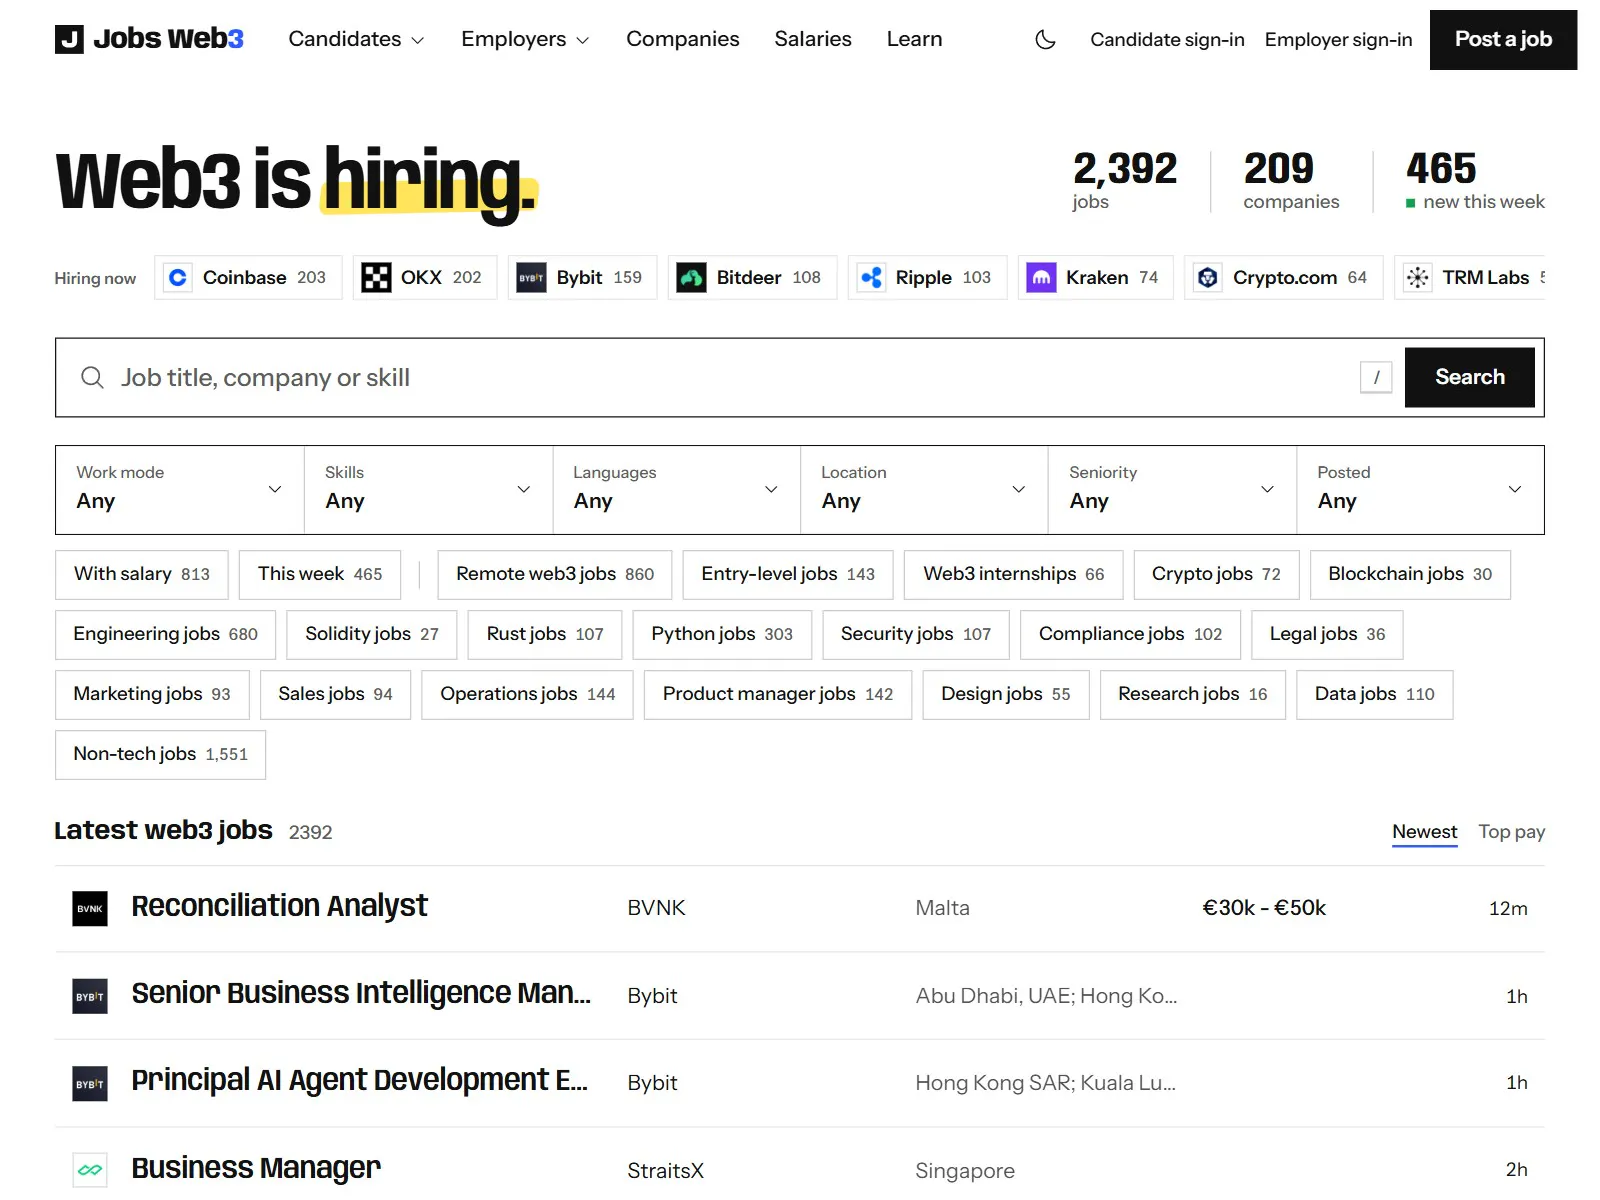The height and width of the screenshot is (1200, 1600).
Task: Select Entry-level jobs chip
Action: 788,574
